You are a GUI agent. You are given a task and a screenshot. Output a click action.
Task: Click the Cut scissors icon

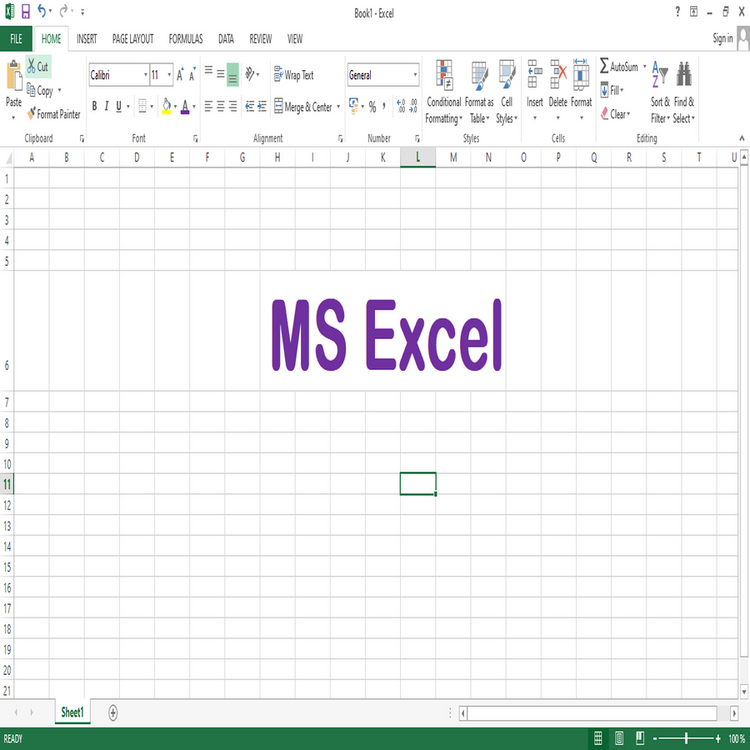coord(31,67)
